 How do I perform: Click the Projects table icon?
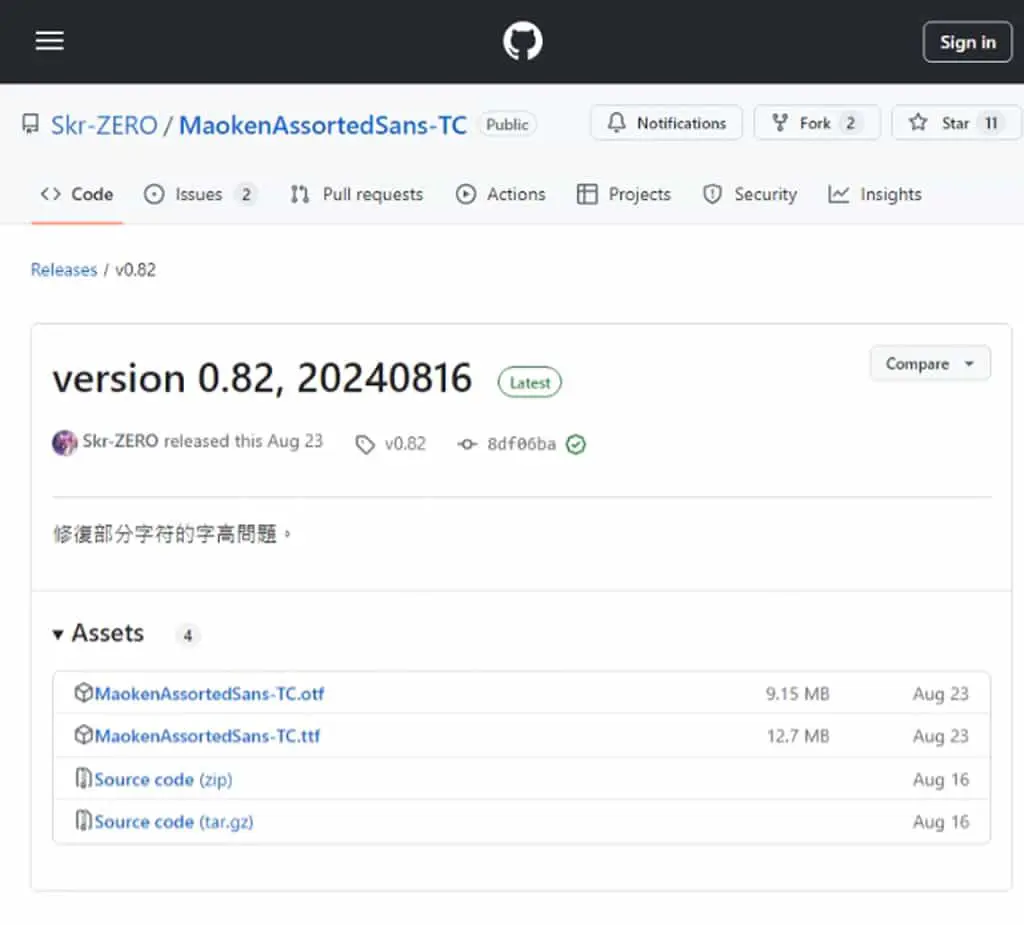coord(587,194)
